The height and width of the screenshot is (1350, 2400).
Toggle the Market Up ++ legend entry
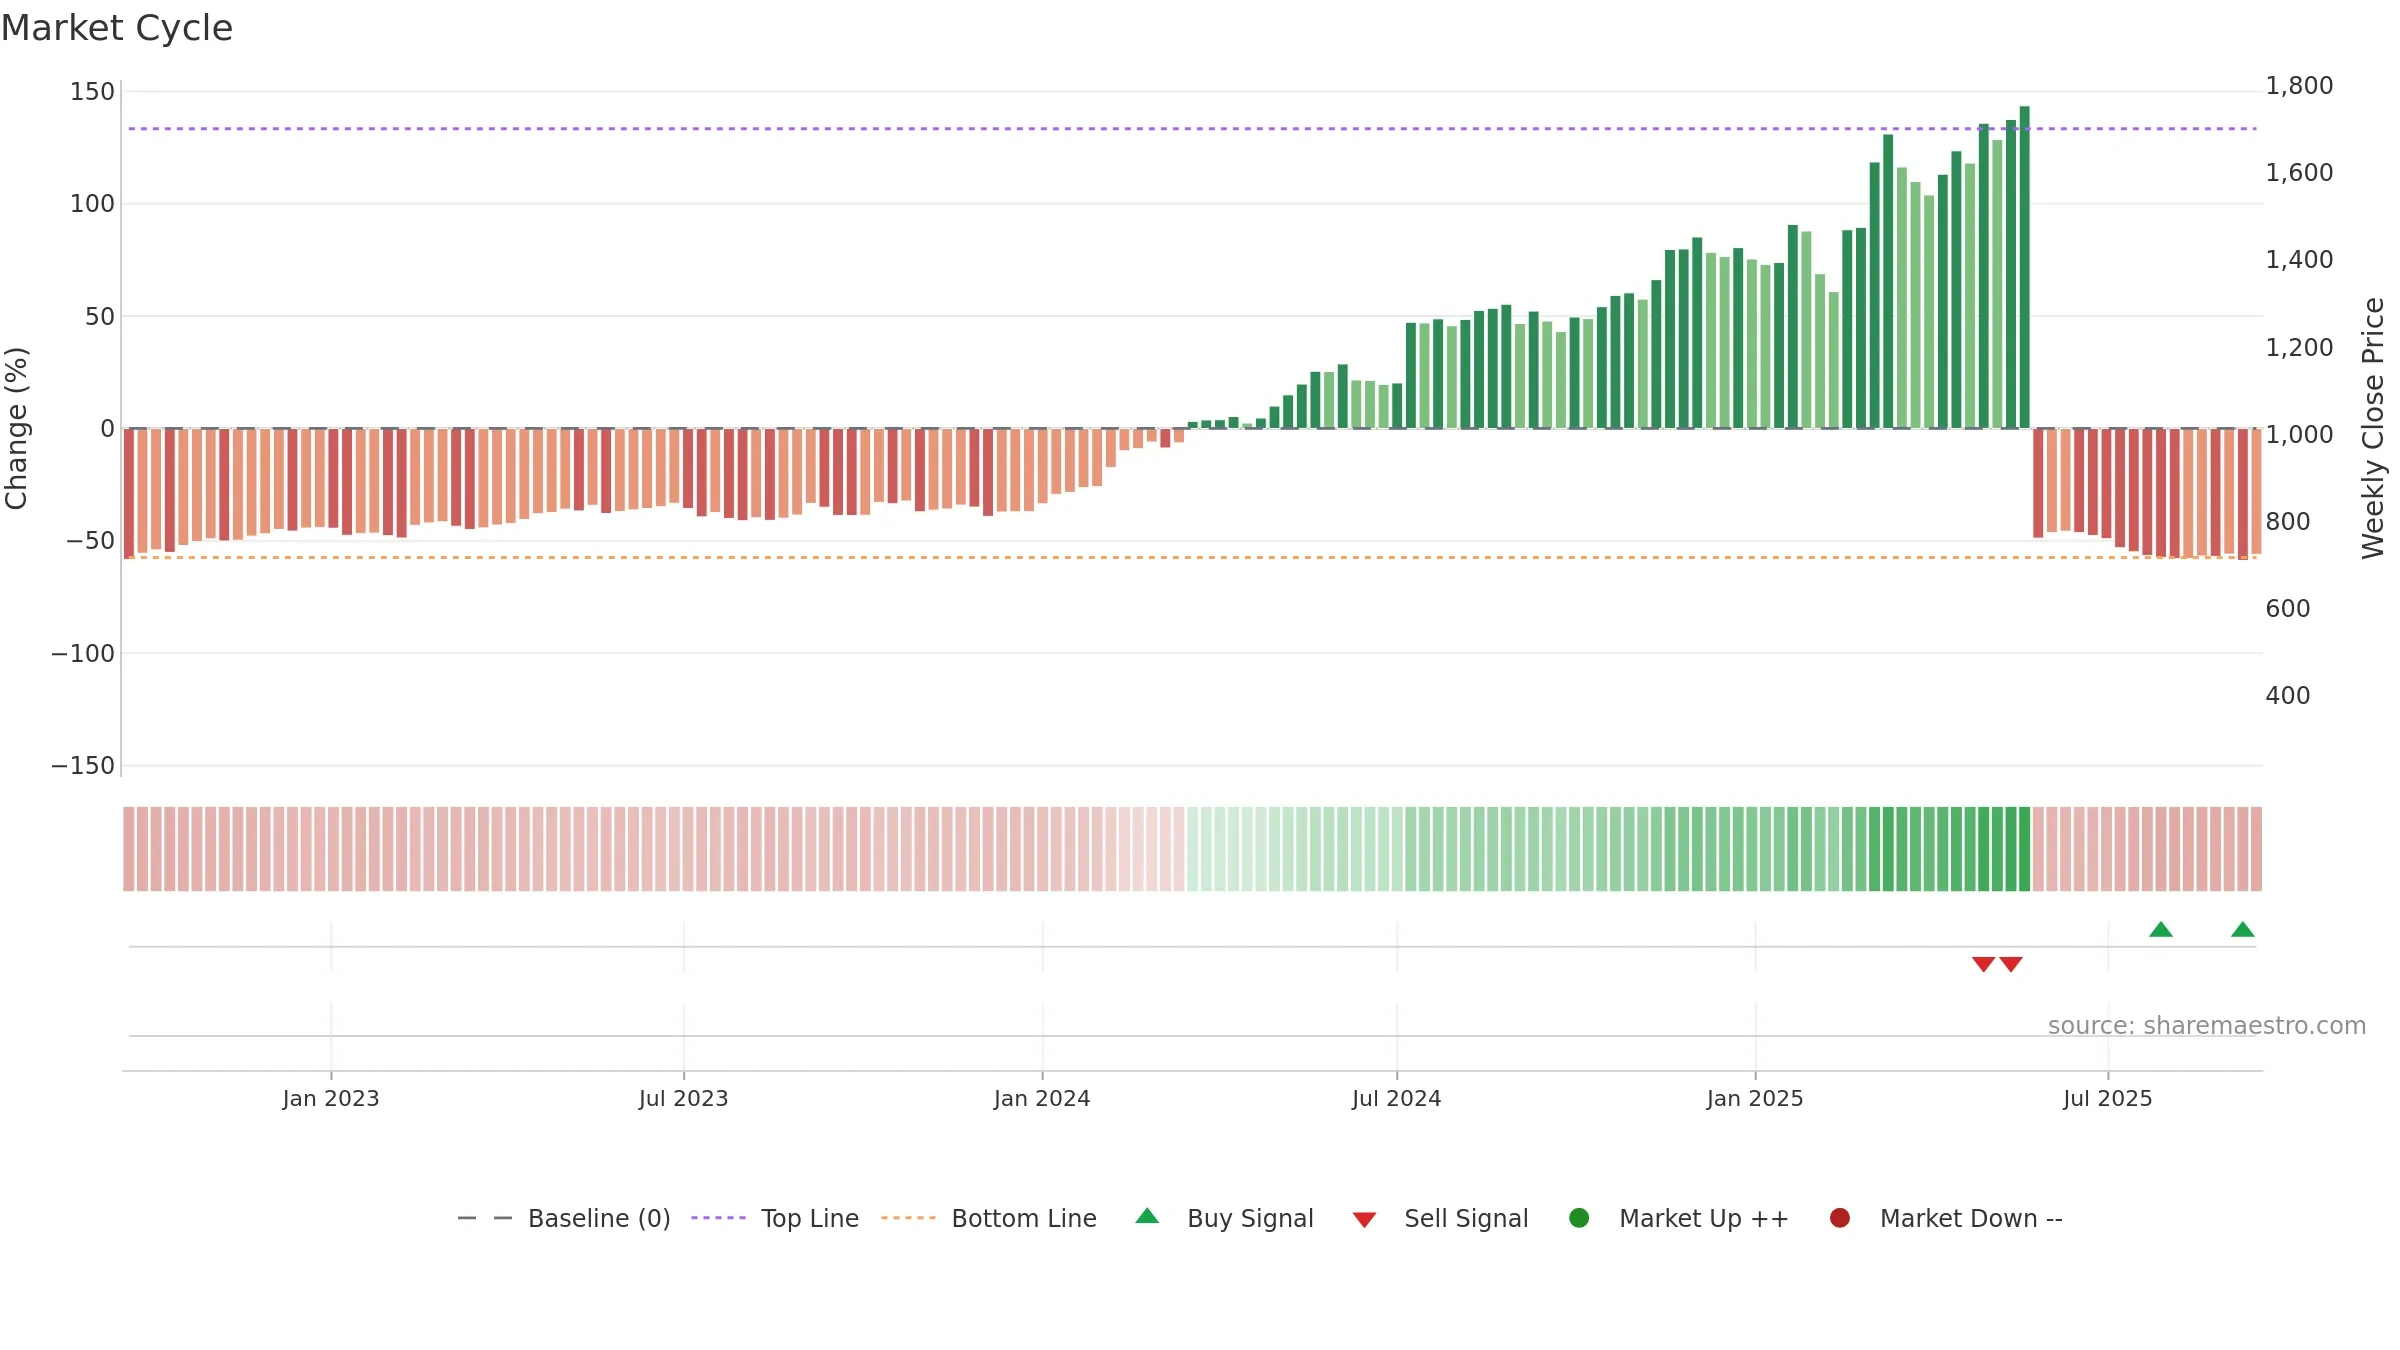point(1678,1218)
